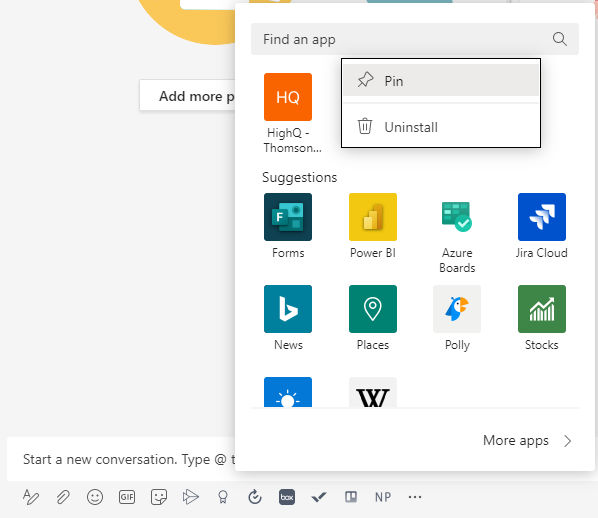Choose Uninstall from context menu
This screenshot has width=598, height=518.
click(x=441, y=127)
